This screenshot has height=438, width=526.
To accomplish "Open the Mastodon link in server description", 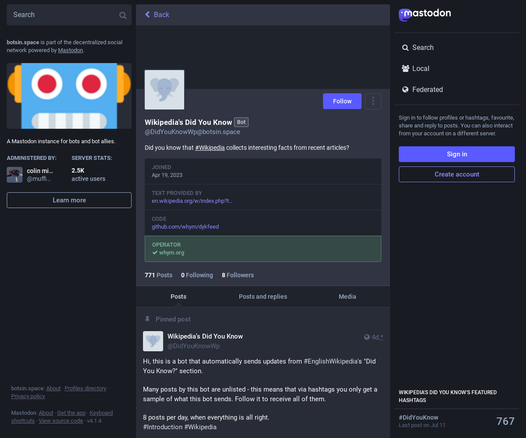I will click(70, 50).
